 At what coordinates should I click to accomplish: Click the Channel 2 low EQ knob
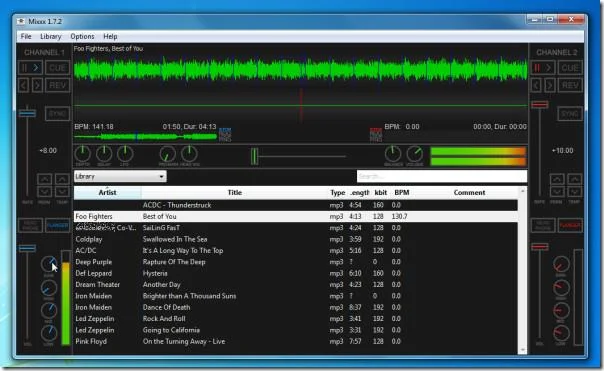coord(561,333)
